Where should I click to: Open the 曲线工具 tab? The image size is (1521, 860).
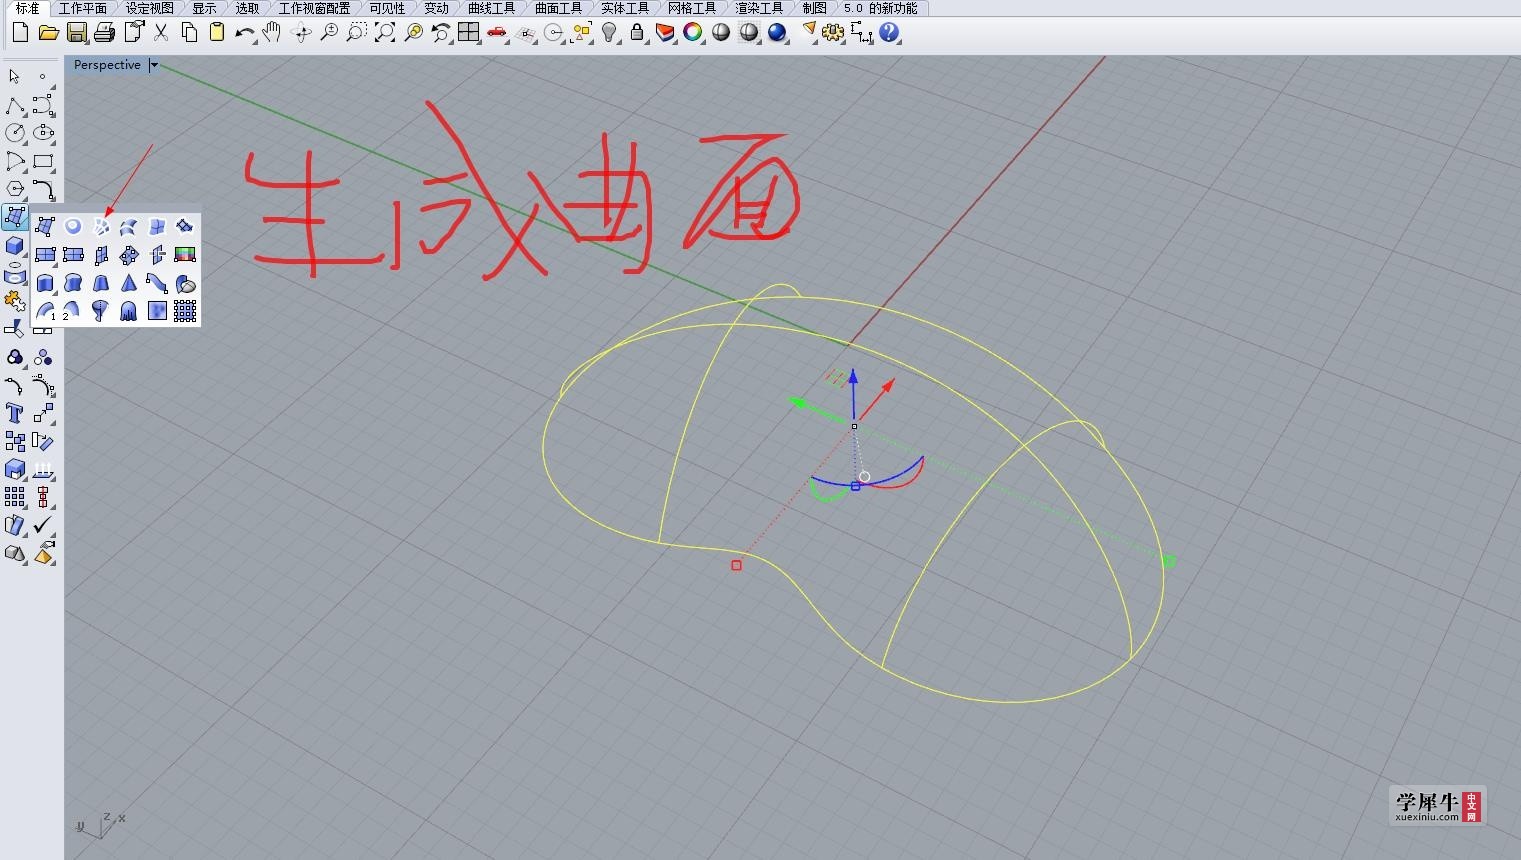[x=491, y=8]
